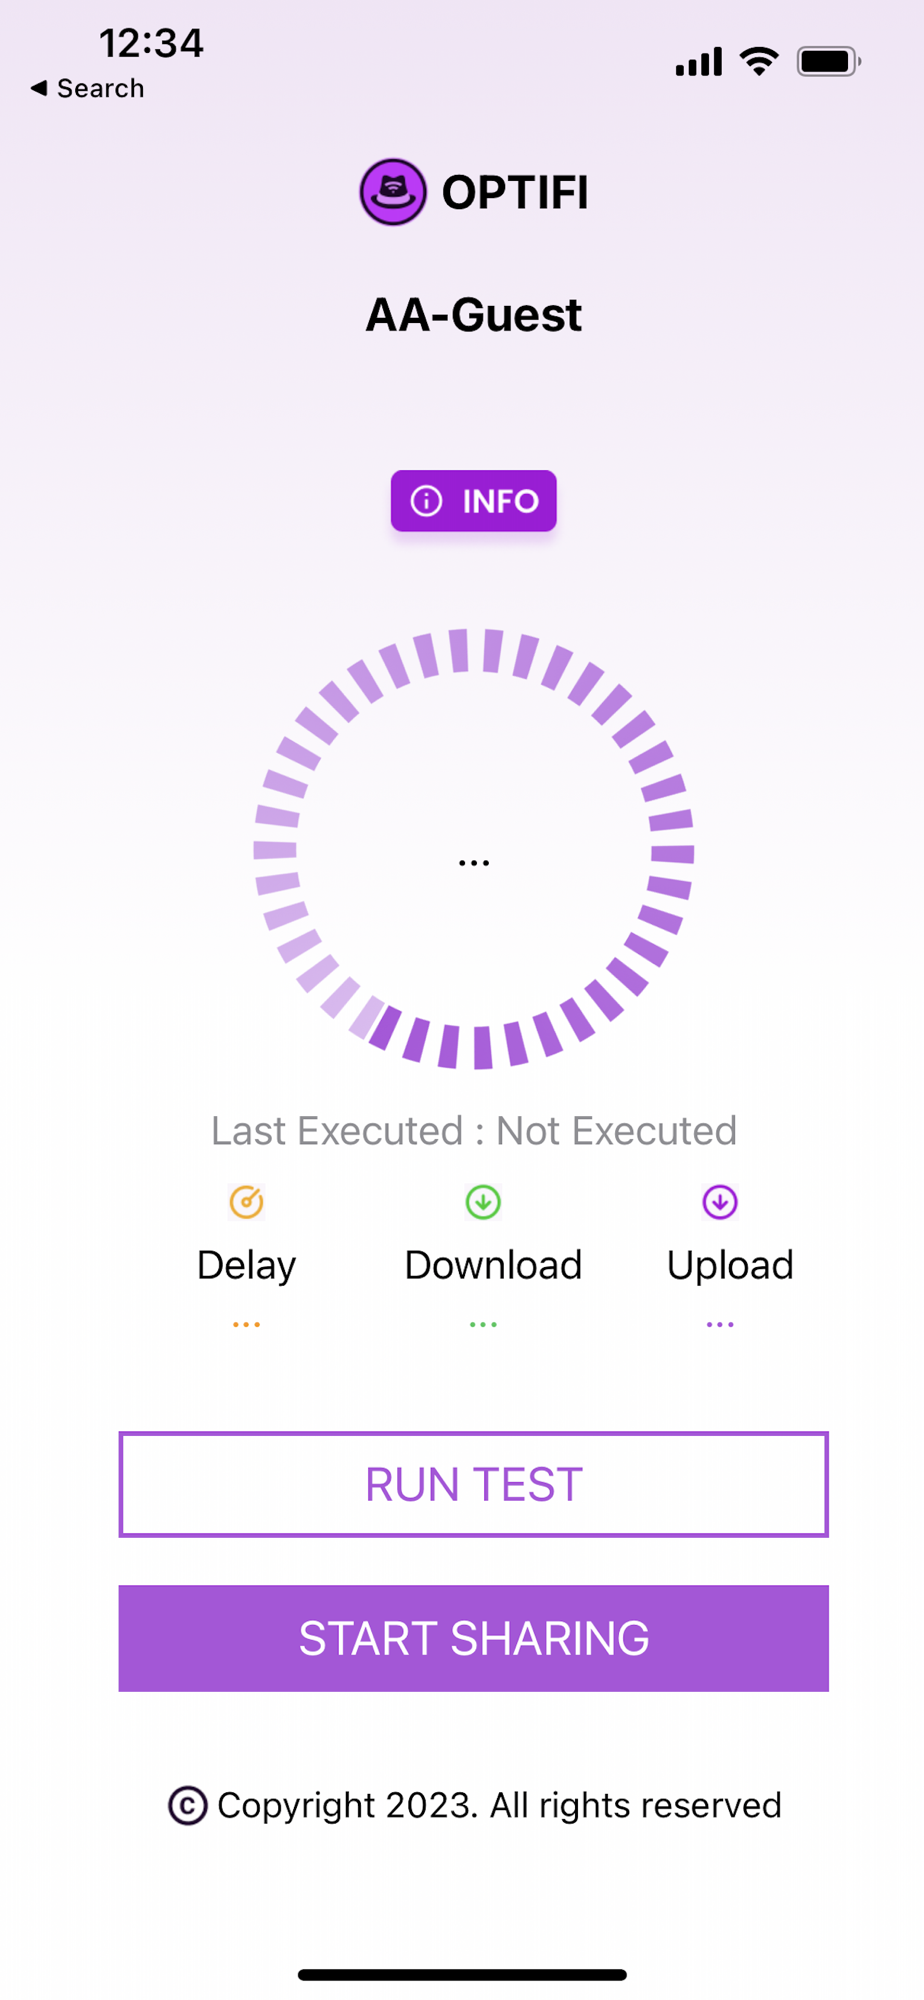
Task: Tap the OPTIFI hat logo icon
Action: point(393,192)
